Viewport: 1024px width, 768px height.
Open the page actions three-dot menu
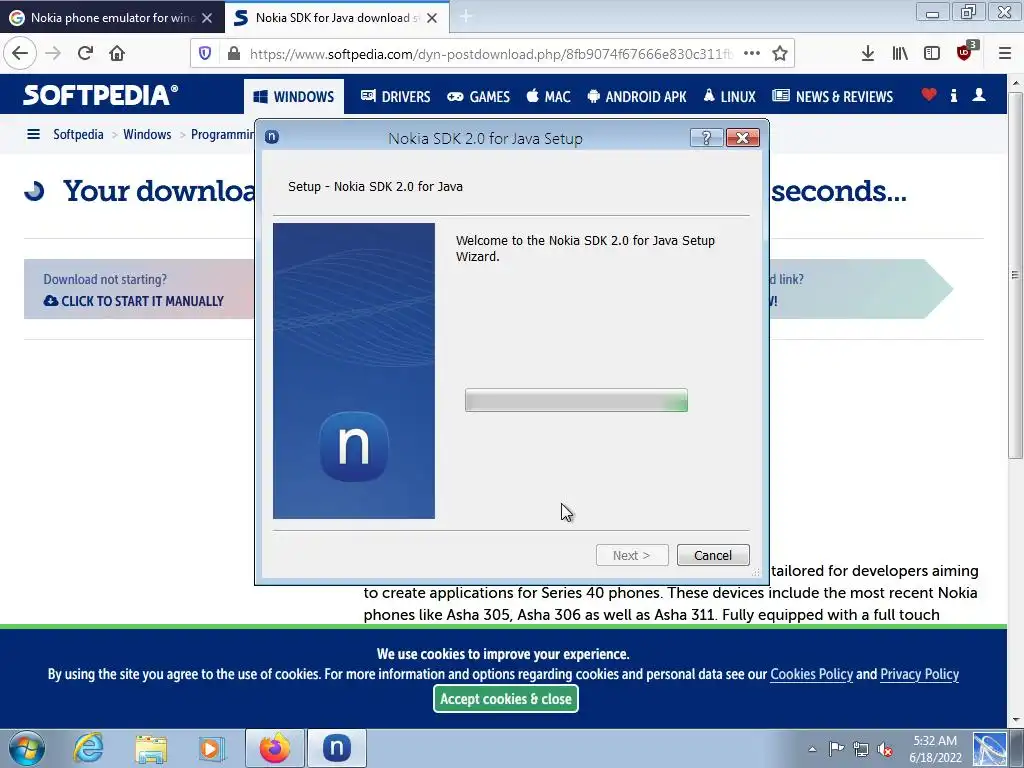tap(752, 54)
